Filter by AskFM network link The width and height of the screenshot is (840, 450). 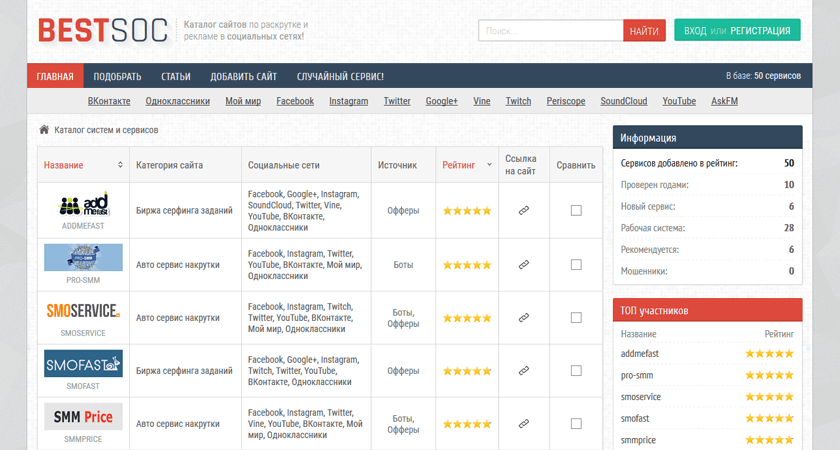pyautogui.click(x=724, y=101)
